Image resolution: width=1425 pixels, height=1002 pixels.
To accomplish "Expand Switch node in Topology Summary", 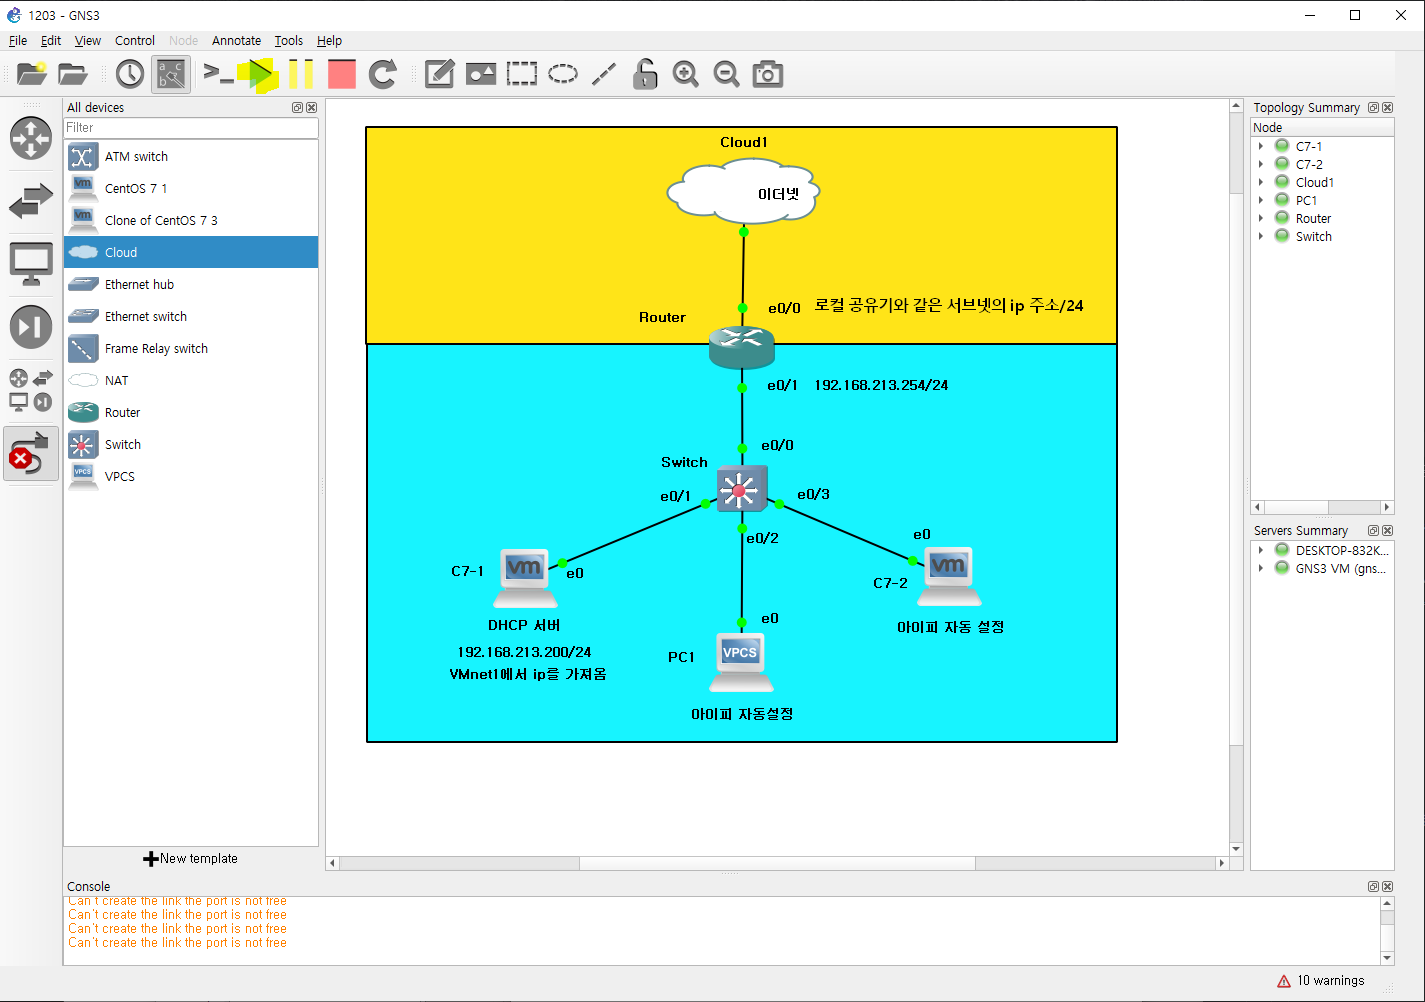I will coord(1261,237).
